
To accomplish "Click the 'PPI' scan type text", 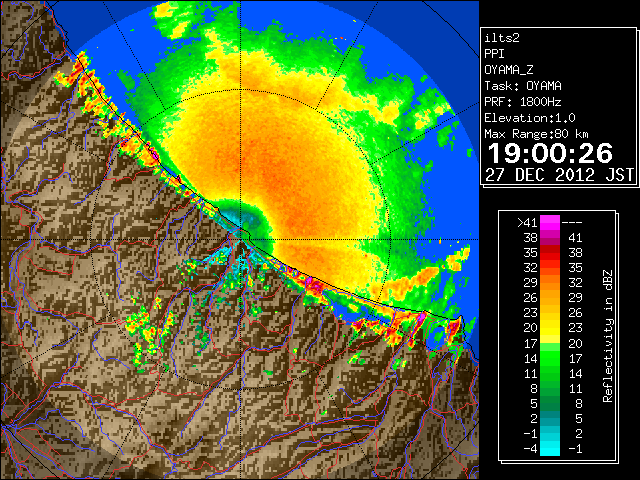I will click(x=494, y=54).
